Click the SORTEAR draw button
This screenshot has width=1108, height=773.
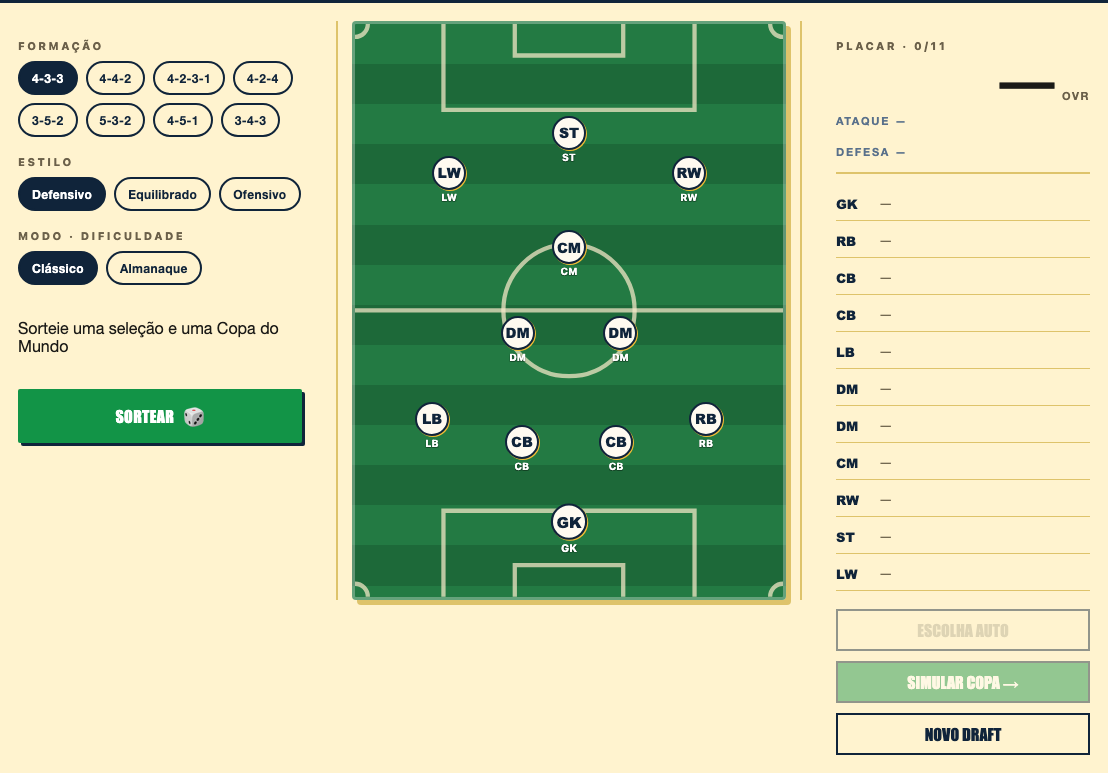pyautogui.click(x=160, y=416)
